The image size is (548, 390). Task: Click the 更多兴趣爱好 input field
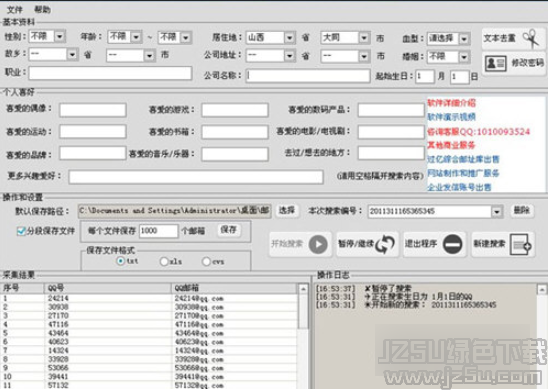(x=196, y=177)
